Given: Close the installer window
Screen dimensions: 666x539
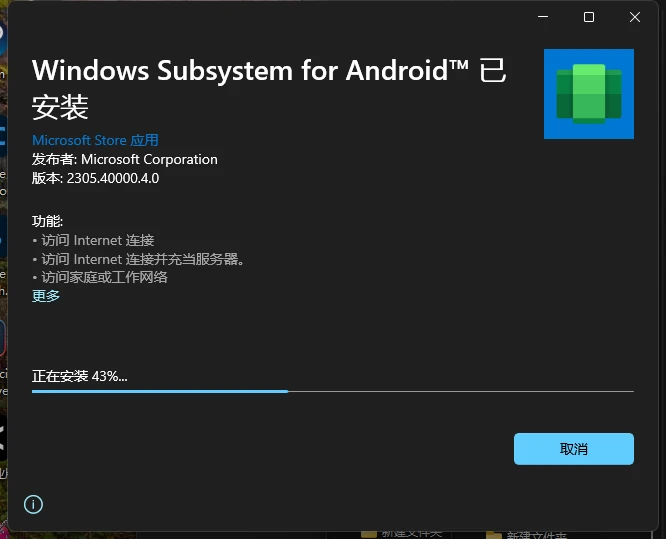Looking at the screenshot, I should tap(635, 17).
